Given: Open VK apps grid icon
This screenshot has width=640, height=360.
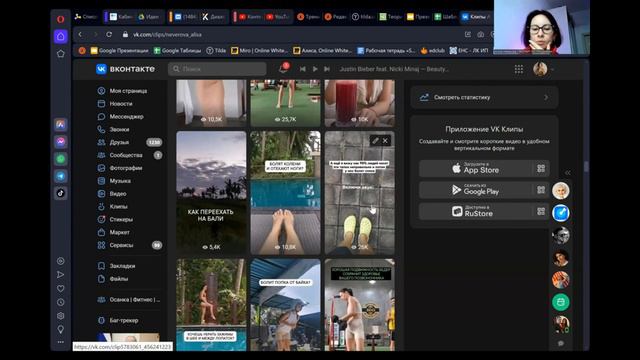Looking at the screenshot, I should click(518, 69).
